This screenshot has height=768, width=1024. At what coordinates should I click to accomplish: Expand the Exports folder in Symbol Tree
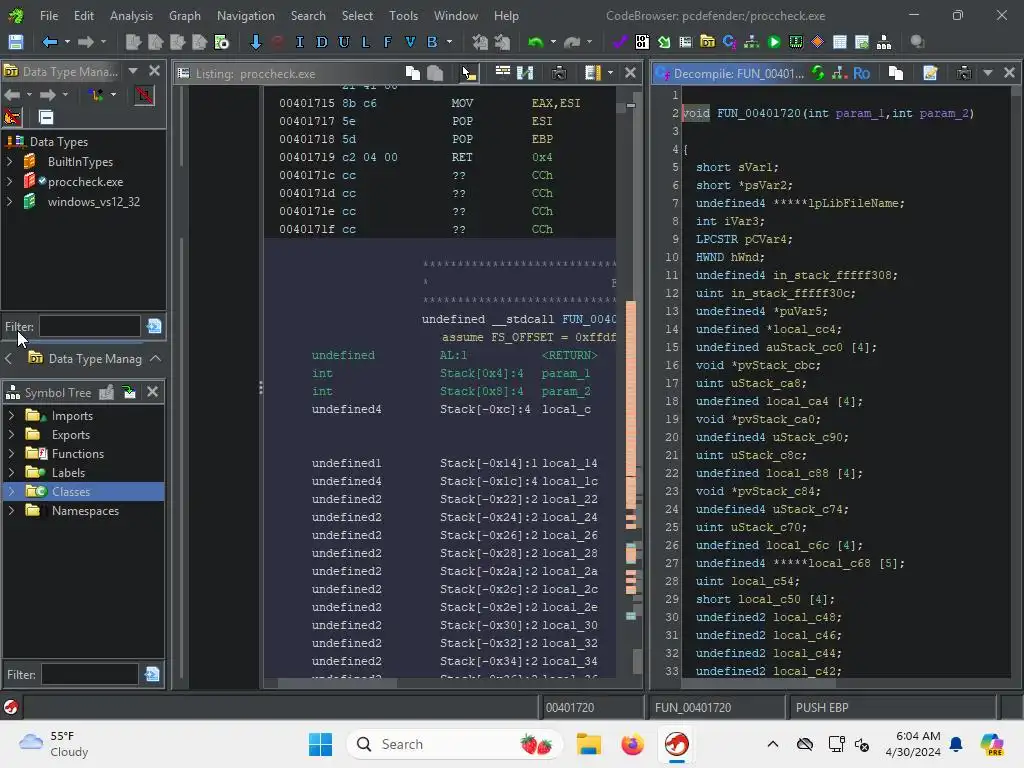11,435
